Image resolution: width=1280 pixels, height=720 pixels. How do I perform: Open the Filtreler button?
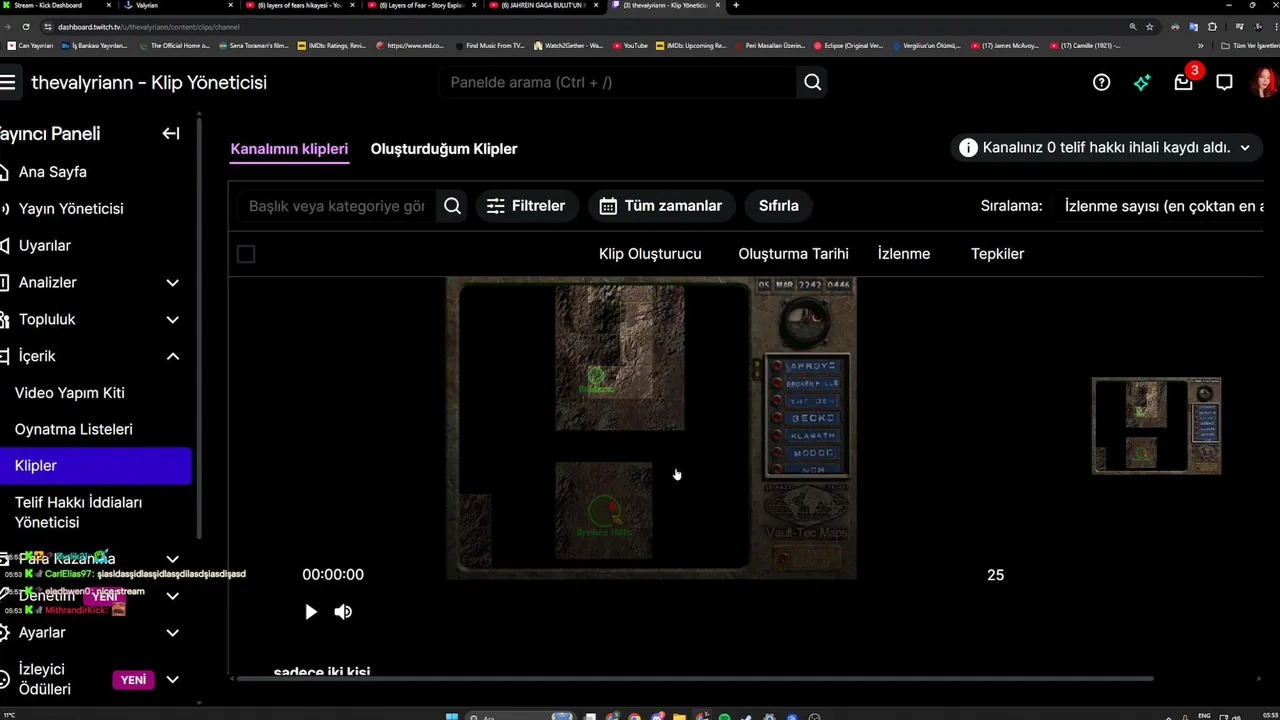click(x=526, y=206)
